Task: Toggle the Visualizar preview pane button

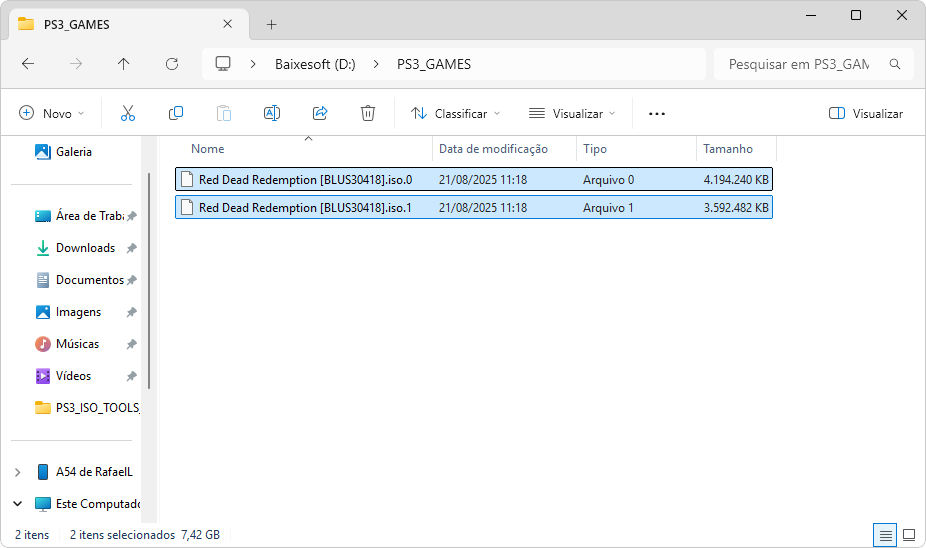Action: 866,113
